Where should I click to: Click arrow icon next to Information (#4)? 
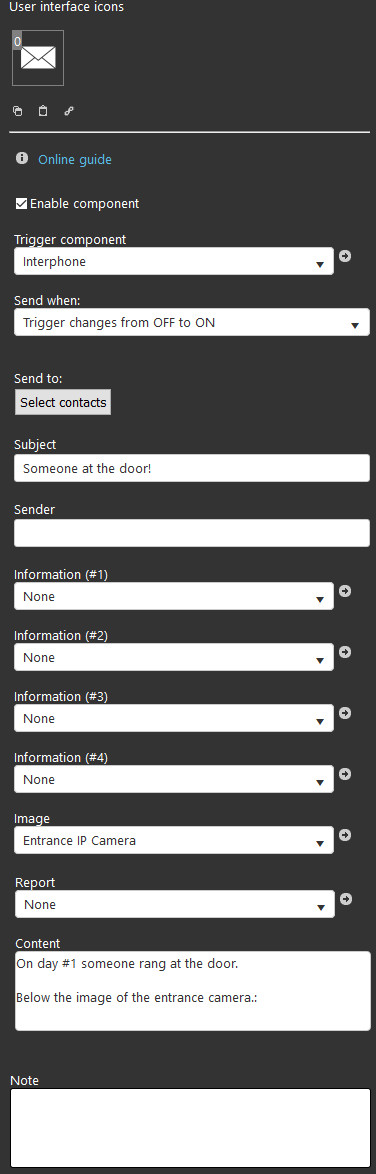coord(345,773)
